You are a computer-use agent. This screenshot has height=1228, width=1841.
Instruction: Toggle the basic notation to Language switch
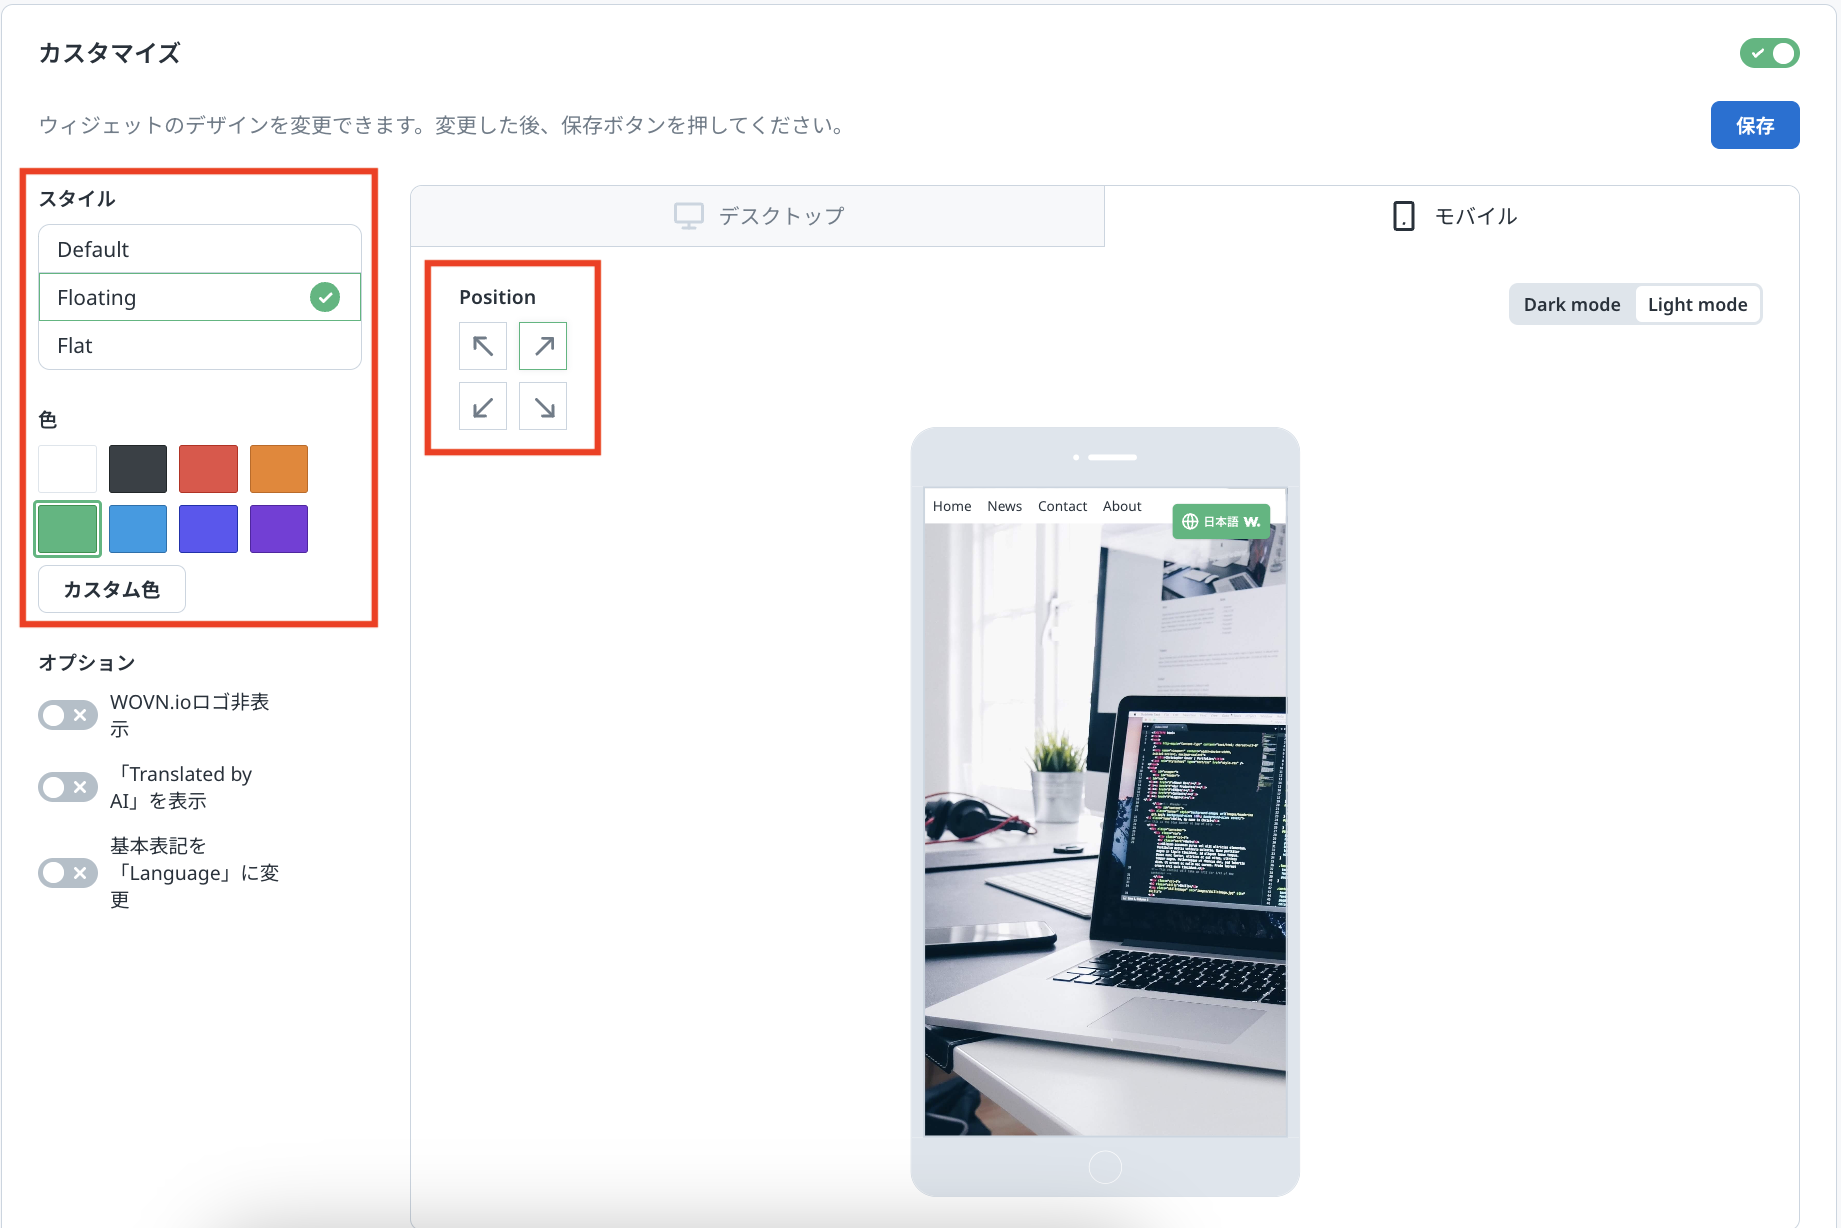68,873
